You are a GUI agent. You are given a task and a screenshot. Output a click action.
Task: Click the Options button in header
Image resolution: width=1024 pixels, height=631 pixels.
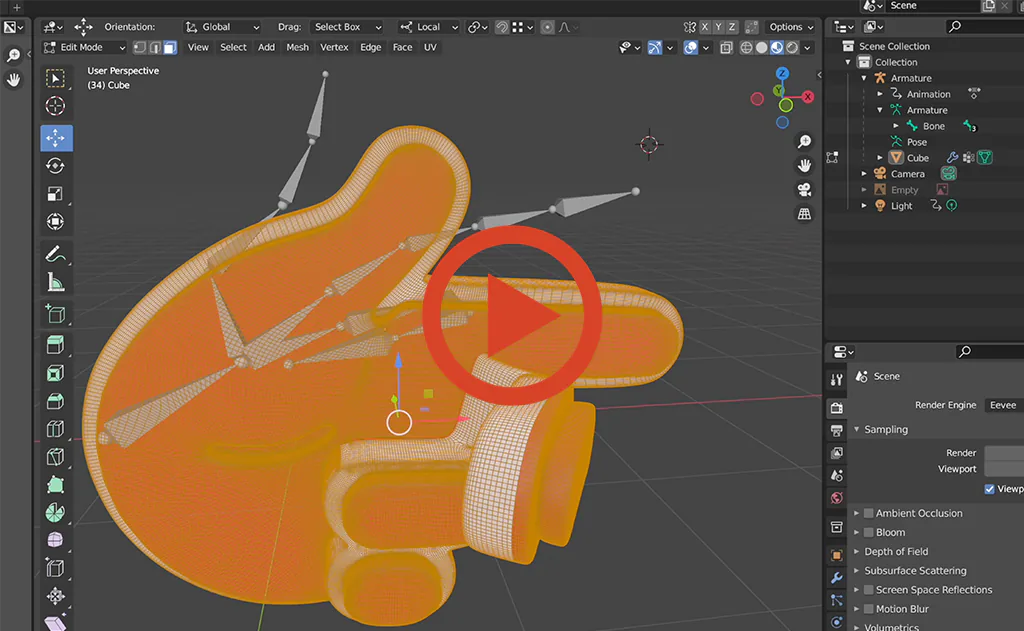point(790,27)
